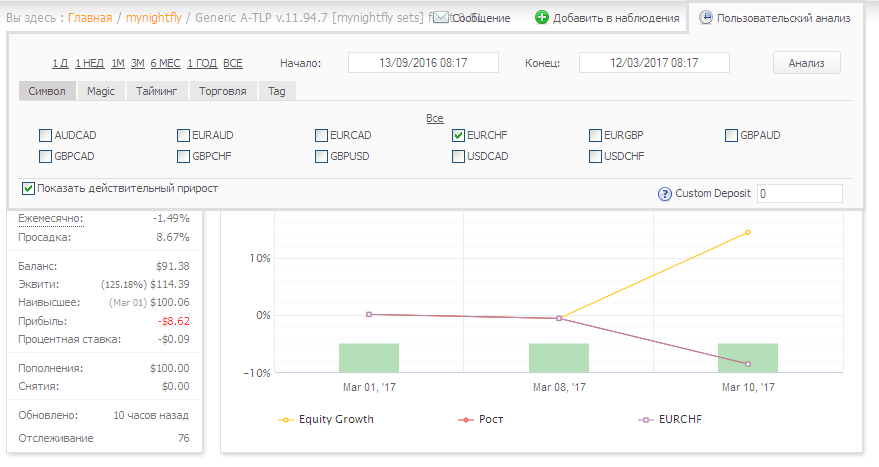Check the EURAUD checkbox
879x467 pixels.
point(183,135)
